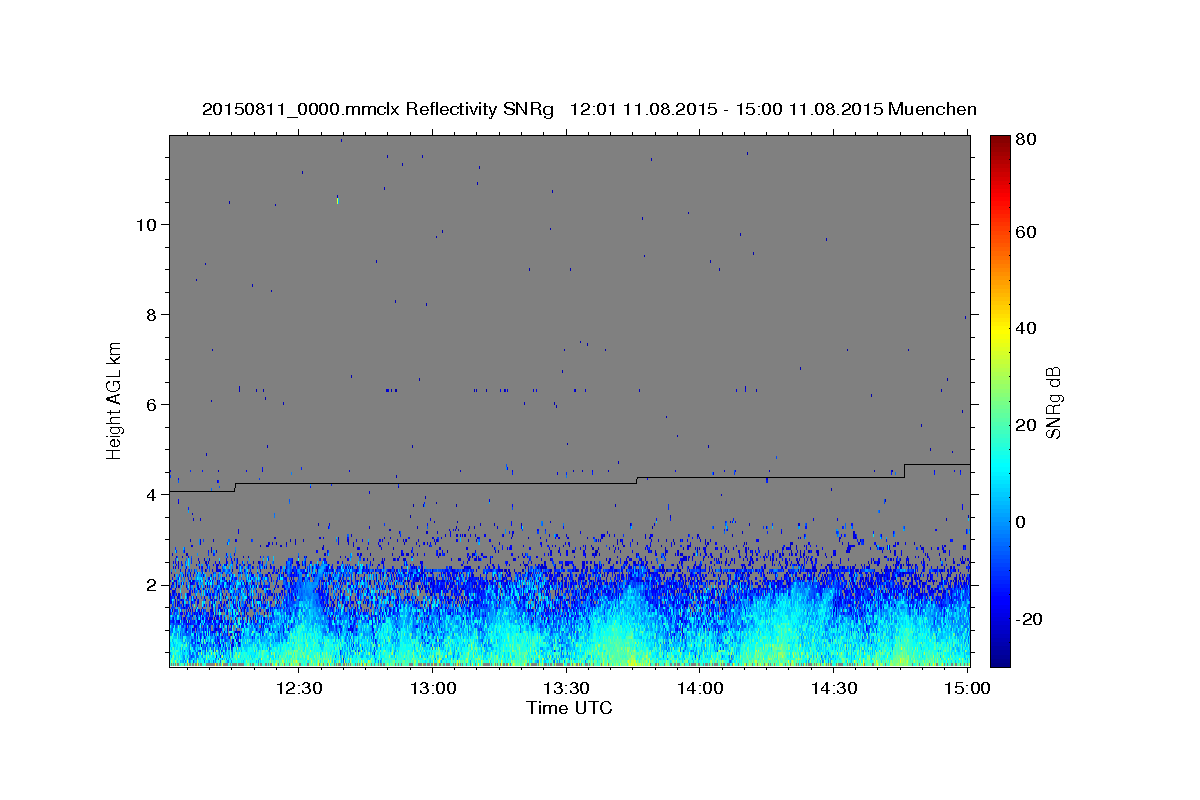Viewport: 1200px width, 800px height.
Task: Click the 12:30 time tick label
Action: (x=299, y=688)
